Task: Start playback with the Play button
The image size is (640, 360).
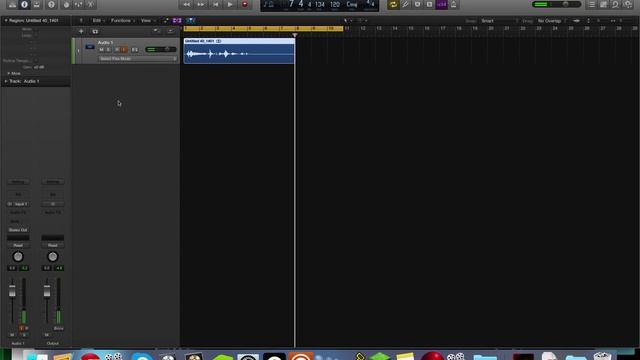Action: coord(230,4)
